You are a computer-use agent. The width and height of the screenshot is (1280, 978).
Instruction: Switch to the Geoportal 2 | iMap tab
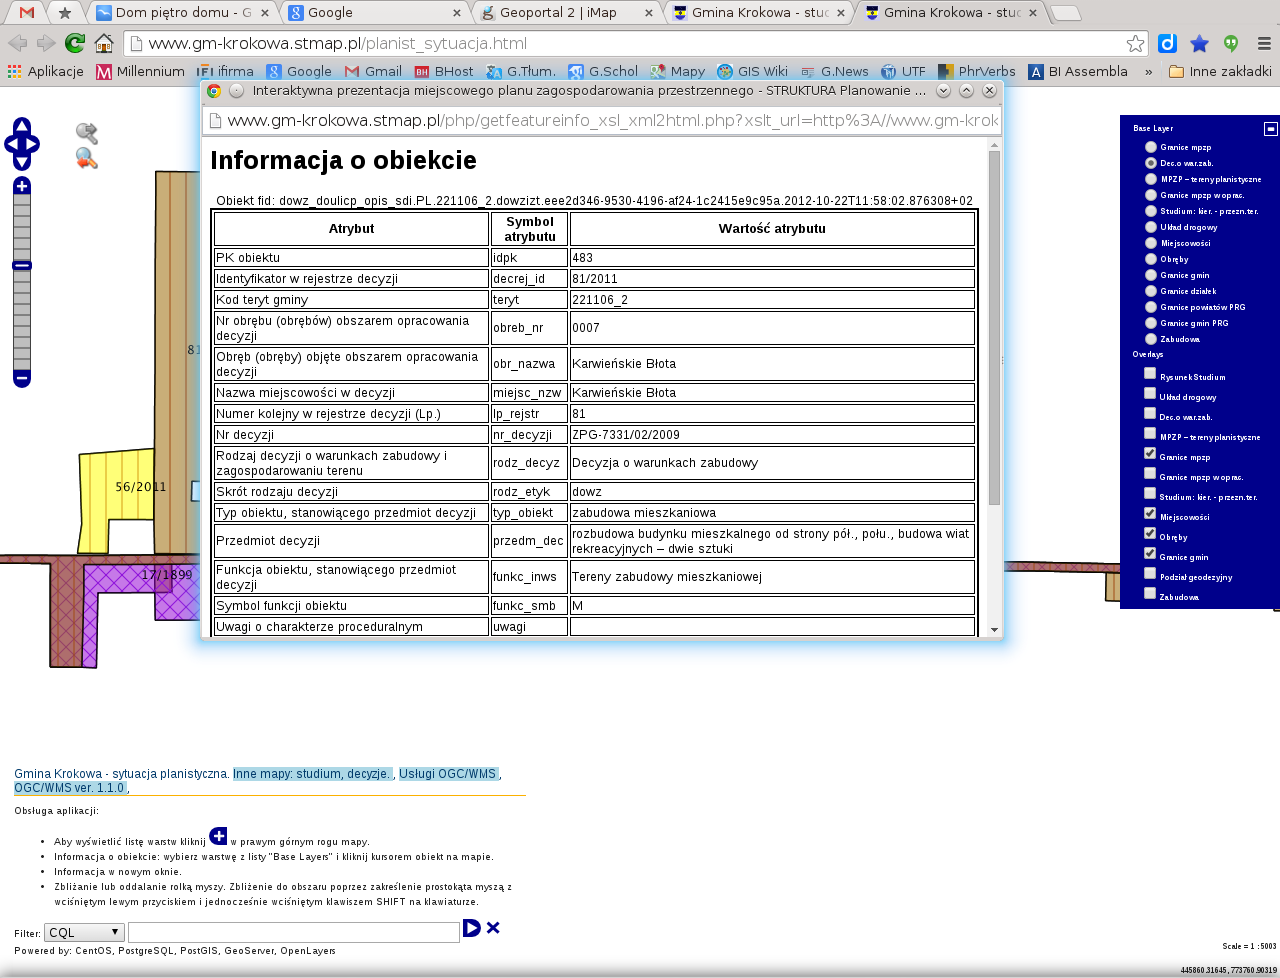565,13
